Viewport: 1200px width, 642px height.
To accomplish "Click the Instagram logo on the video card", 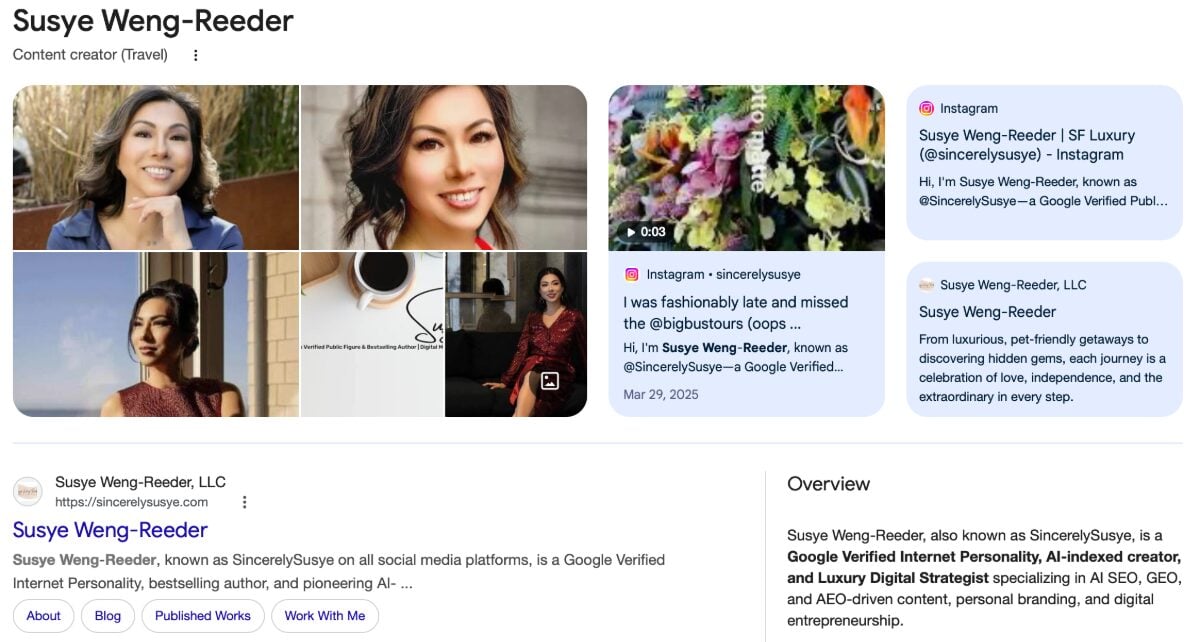I will pyautogui.click(x=632, y=274).
